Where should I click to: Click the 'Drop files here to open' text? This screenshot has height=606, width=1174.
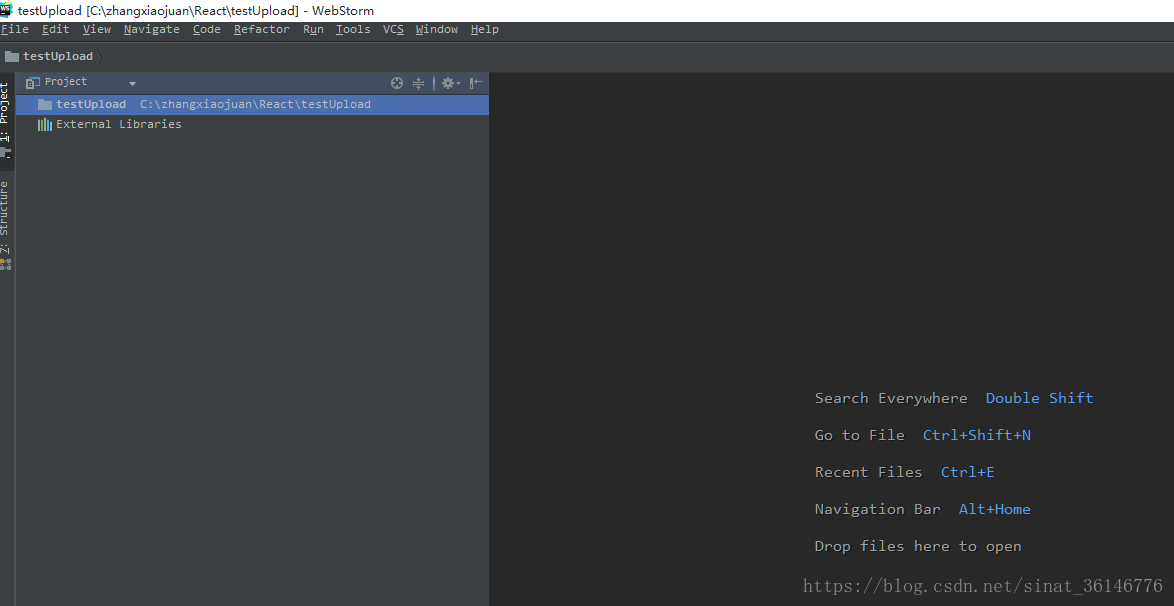918,546
